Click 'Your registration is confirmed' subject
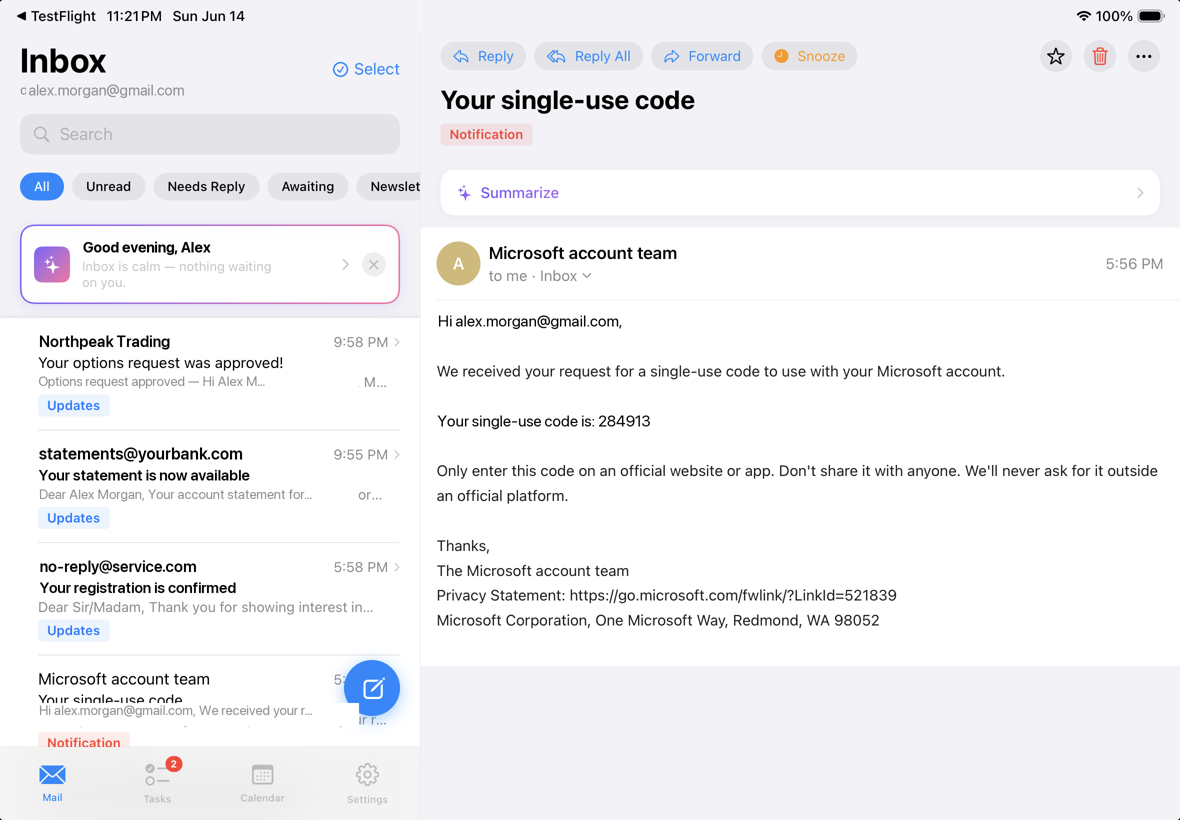Screen dimensions: 1180x820 click(x=138, y=588)
